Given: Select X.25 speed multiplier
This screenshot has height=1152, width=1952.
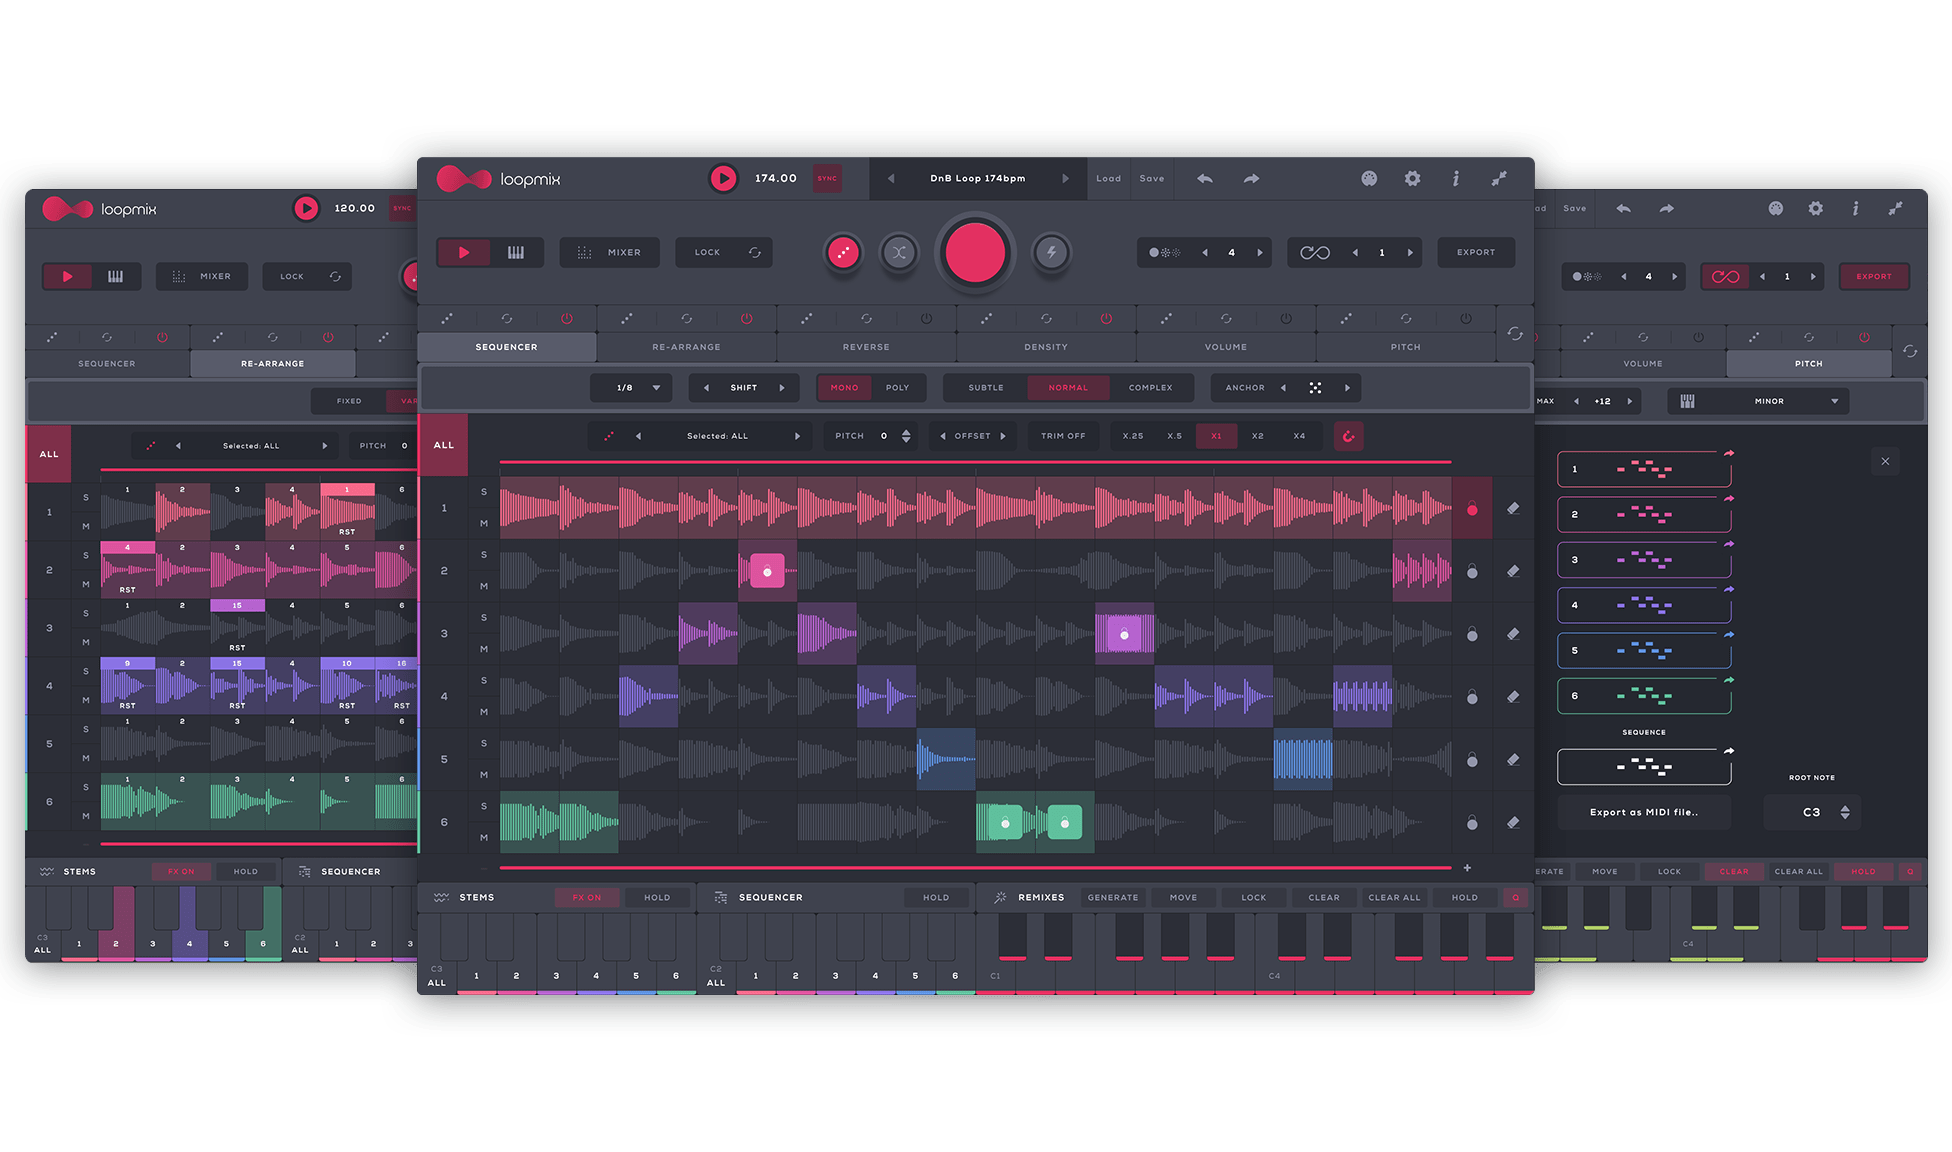Looking at the screenshot, I should (1133, 436).
